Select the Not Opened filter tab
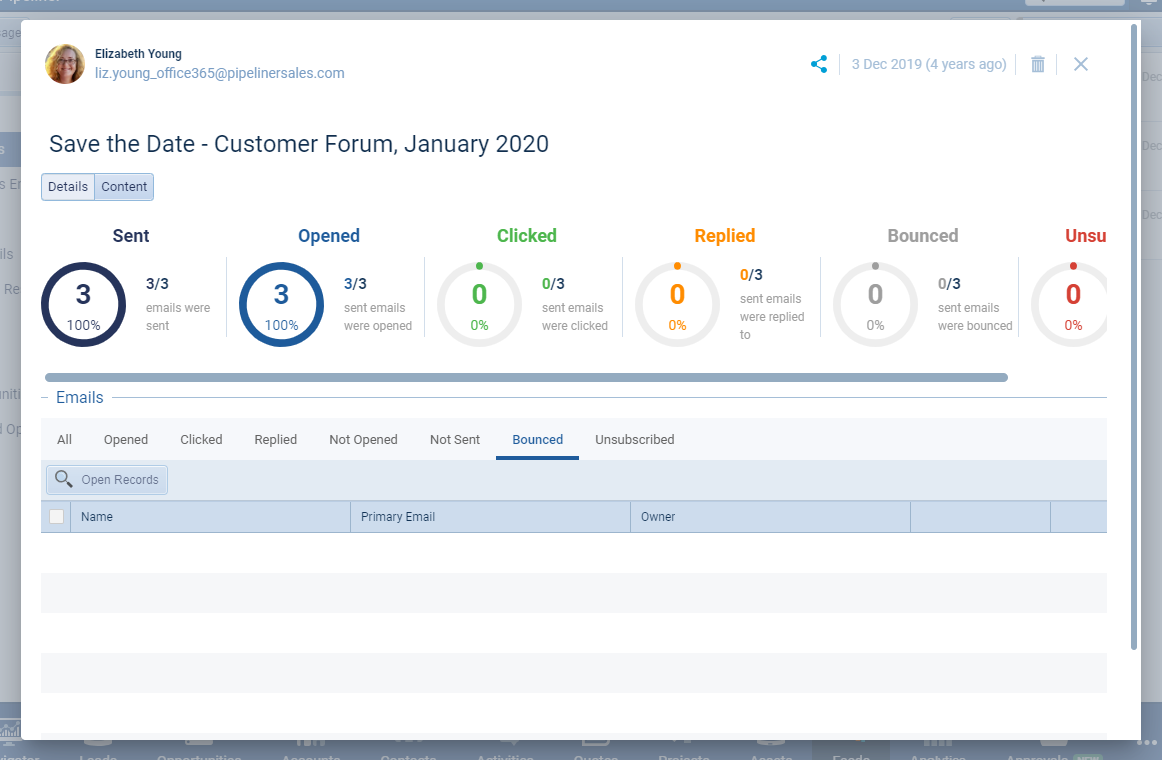This screenshot has width=1162, height=760. coord(363,439)
